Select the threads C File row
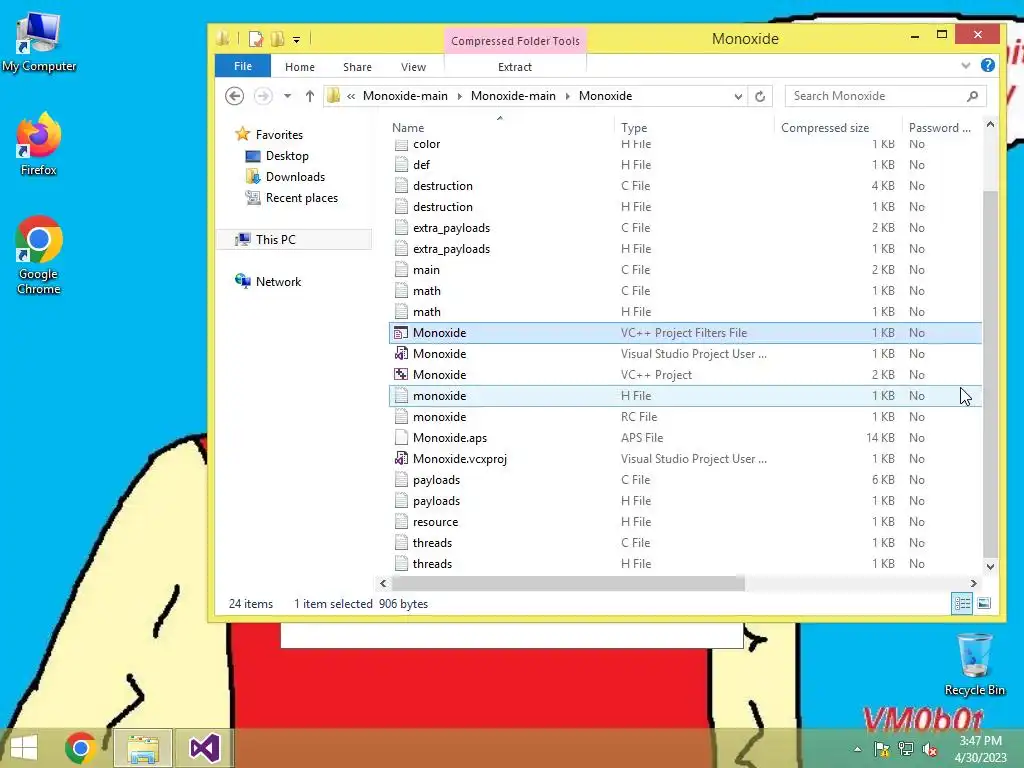 coord(685,543)
